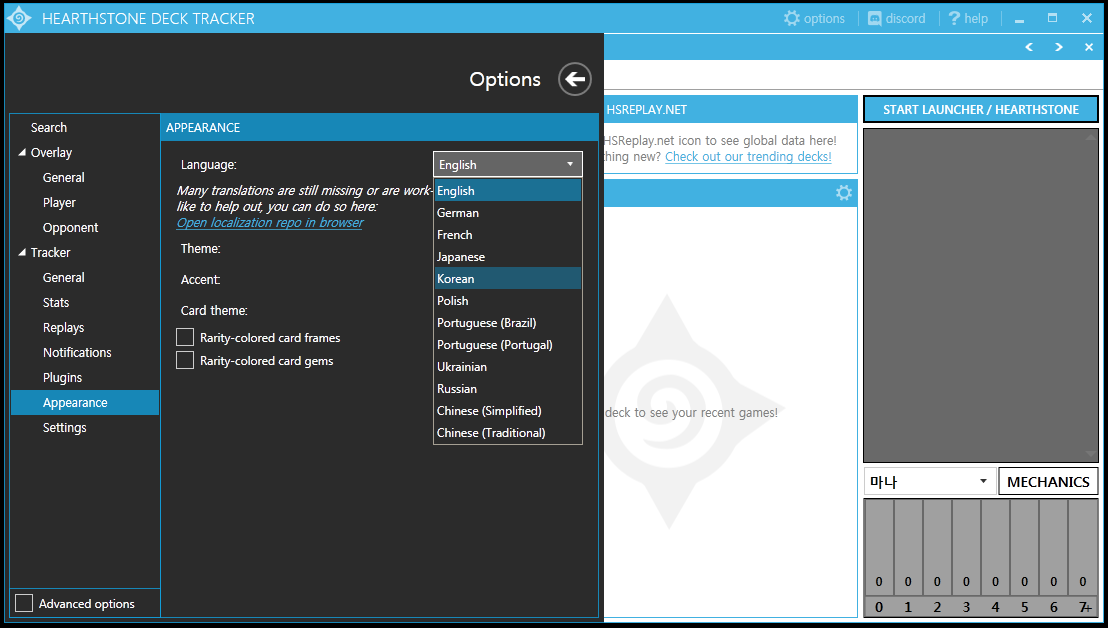Enable Rarity-colored card gems
The width and height of the screenshot is (1108, 628).
tap(185, 360)
